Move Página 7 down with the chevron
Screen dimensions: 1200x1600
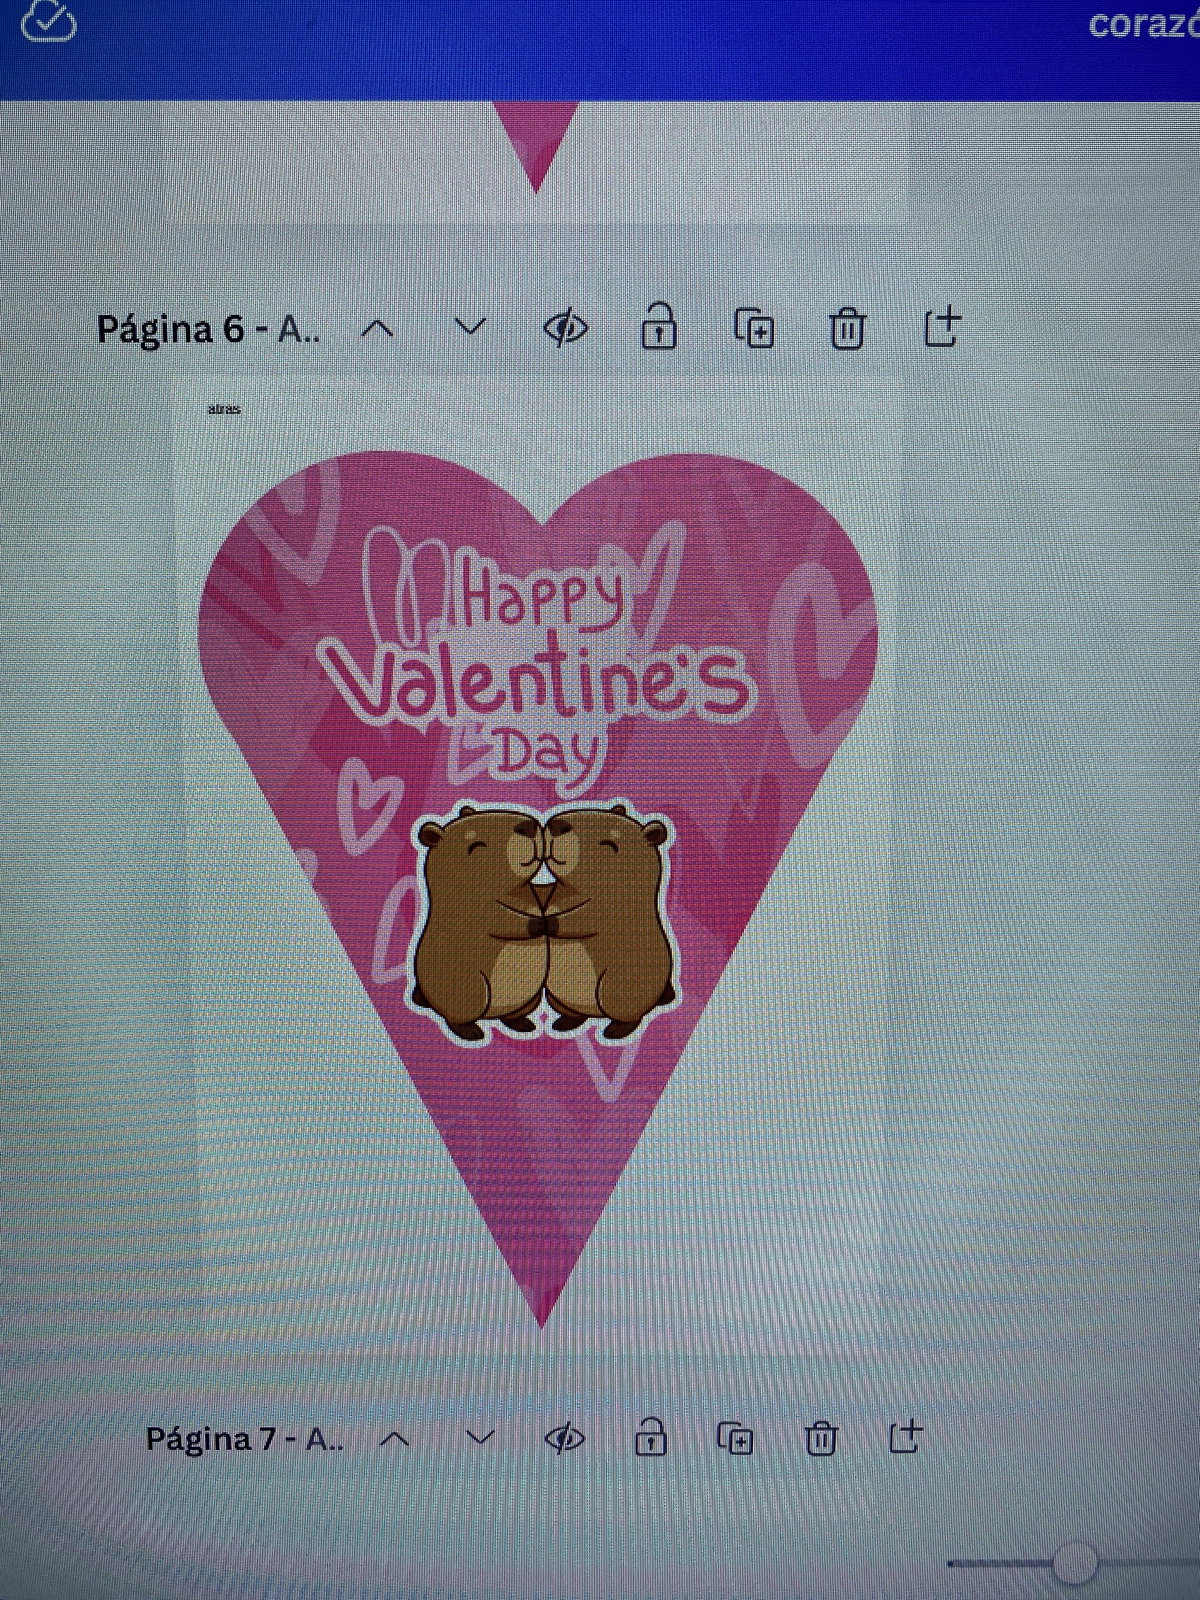[x=480, y=1439]
